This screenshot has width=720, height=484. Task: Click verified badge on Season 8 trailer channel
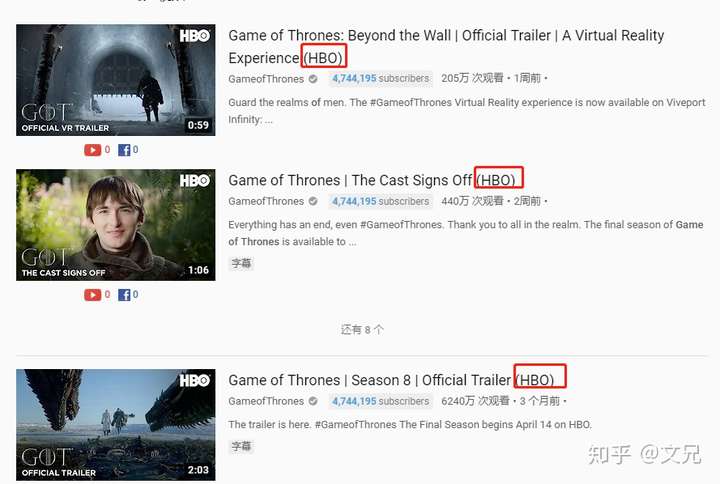tap(313, 401)
